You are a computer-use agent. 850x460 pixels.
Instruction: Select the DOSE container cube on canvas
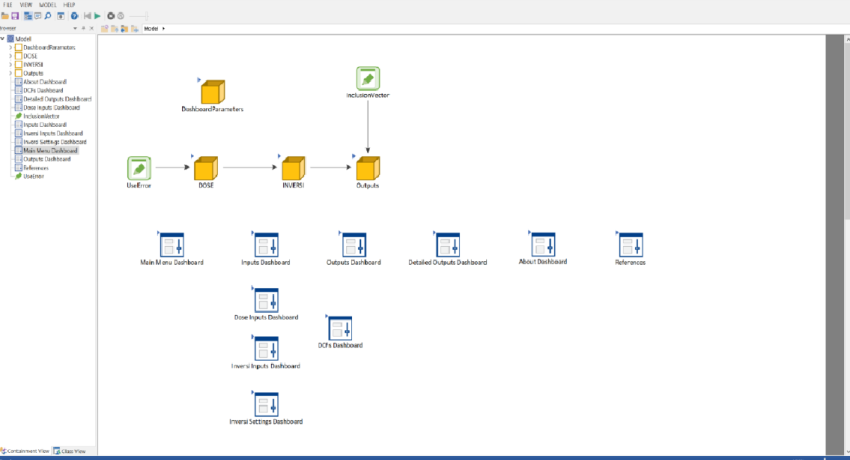206,168
